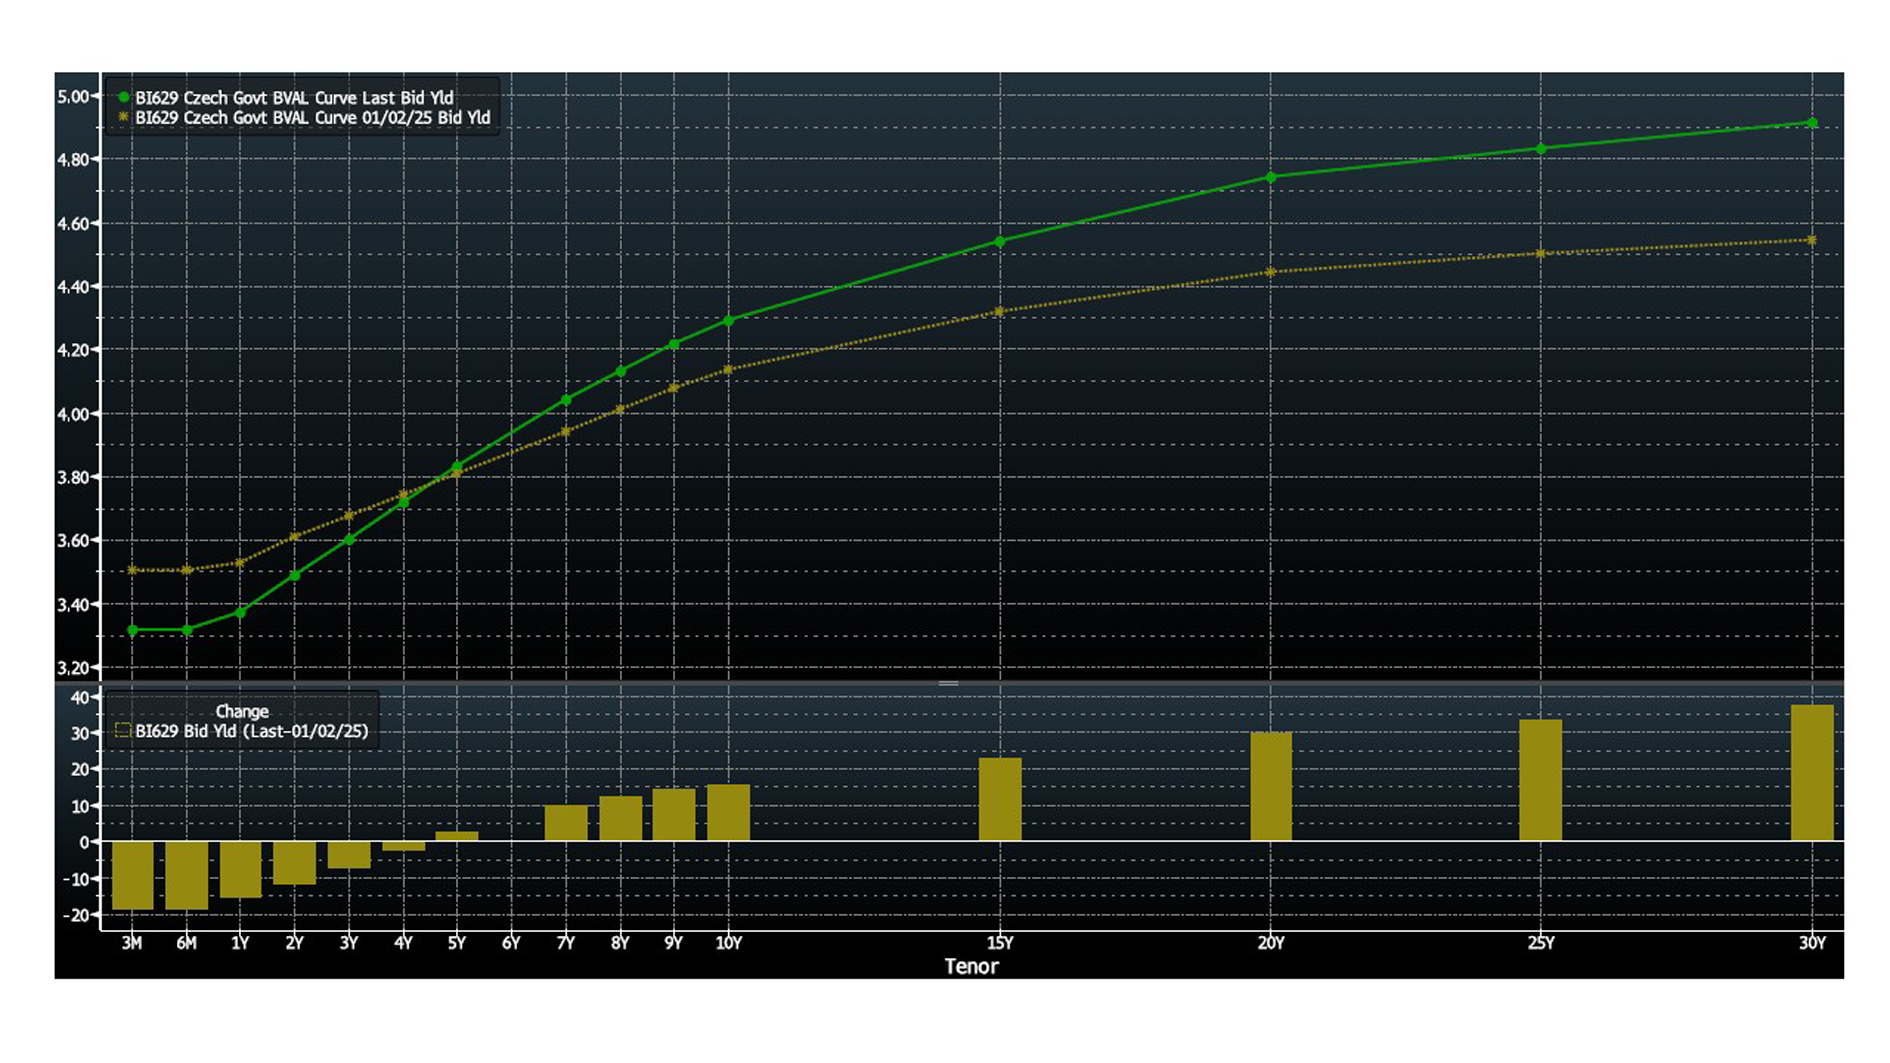The height and width of the screenshot is (1063, 1890).
Task: Click the green 3Y data point
Action: [x=349, y=540]
